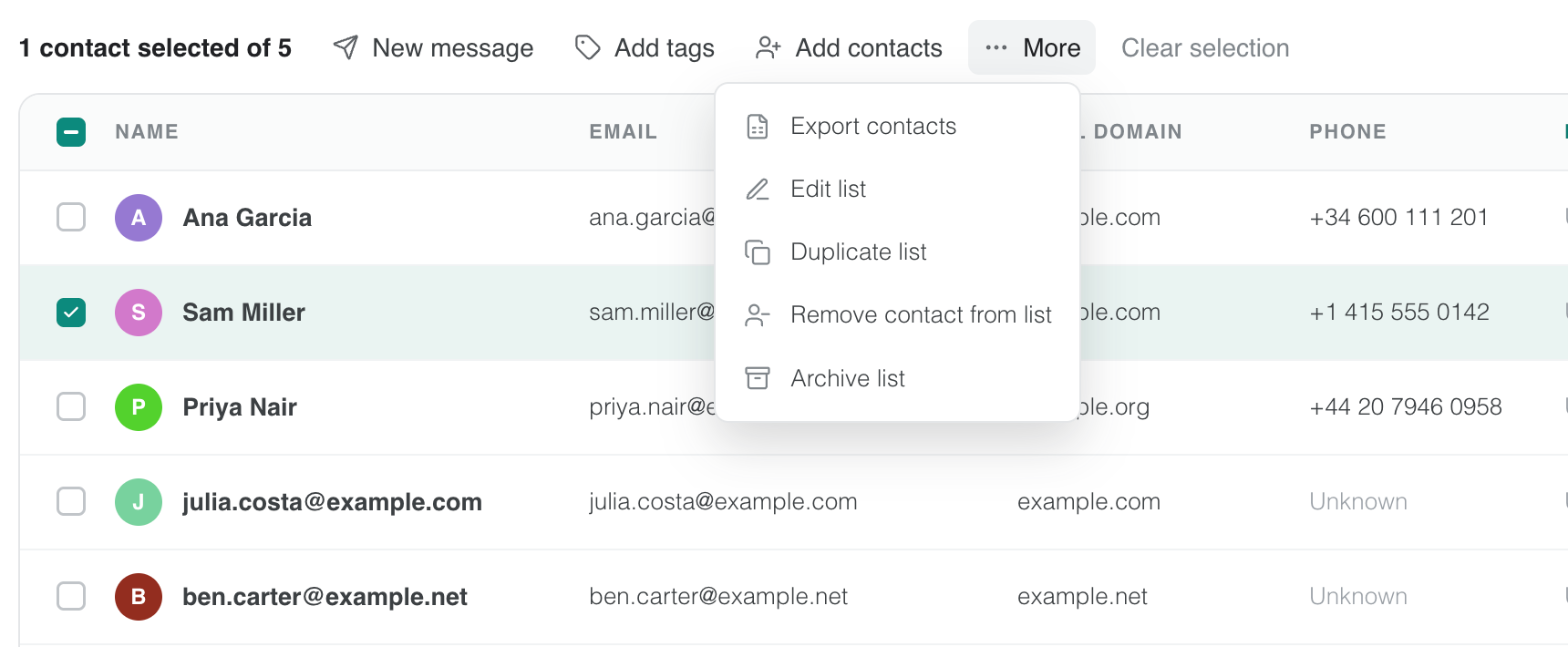Toggle the select-all header checkbox

71,132
